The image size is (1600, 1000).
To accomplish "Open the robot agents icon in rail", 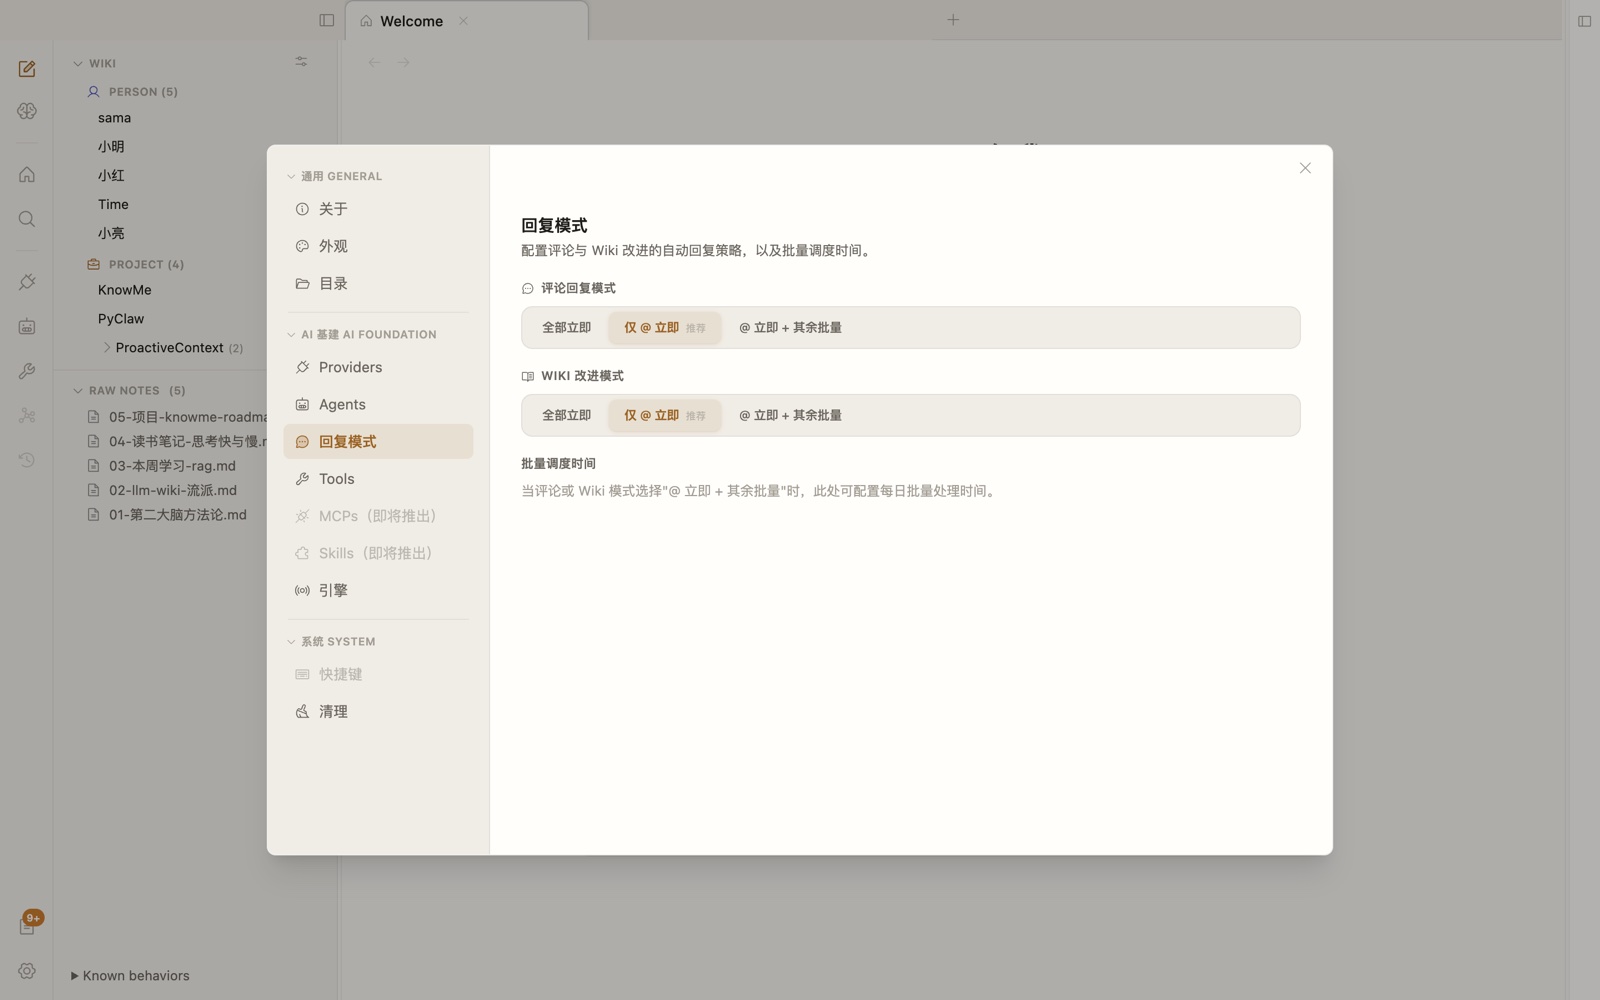I will pos(27,327).
